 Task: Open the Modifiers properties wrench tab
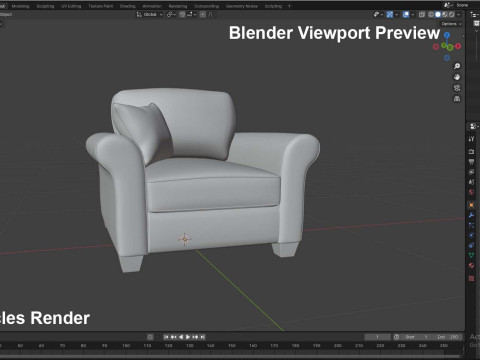pyautogui.click(x=471, y=215)
